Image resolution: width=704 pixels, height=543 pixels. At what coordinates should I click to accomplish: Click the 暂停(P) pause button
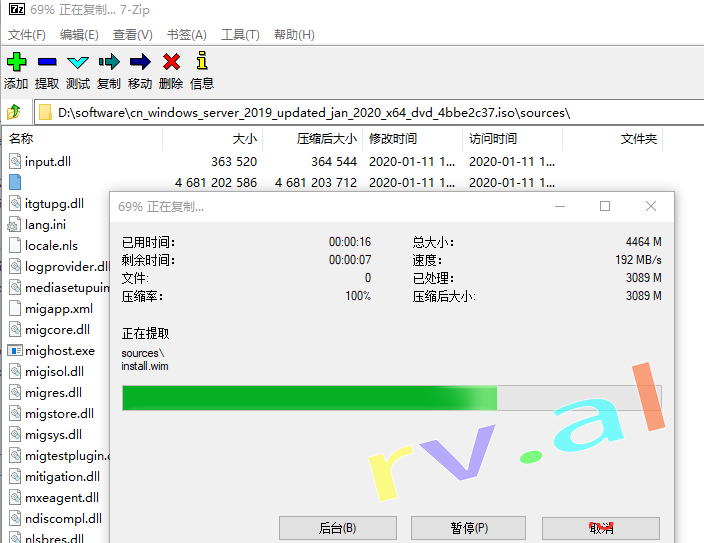[x=469, y=528]
